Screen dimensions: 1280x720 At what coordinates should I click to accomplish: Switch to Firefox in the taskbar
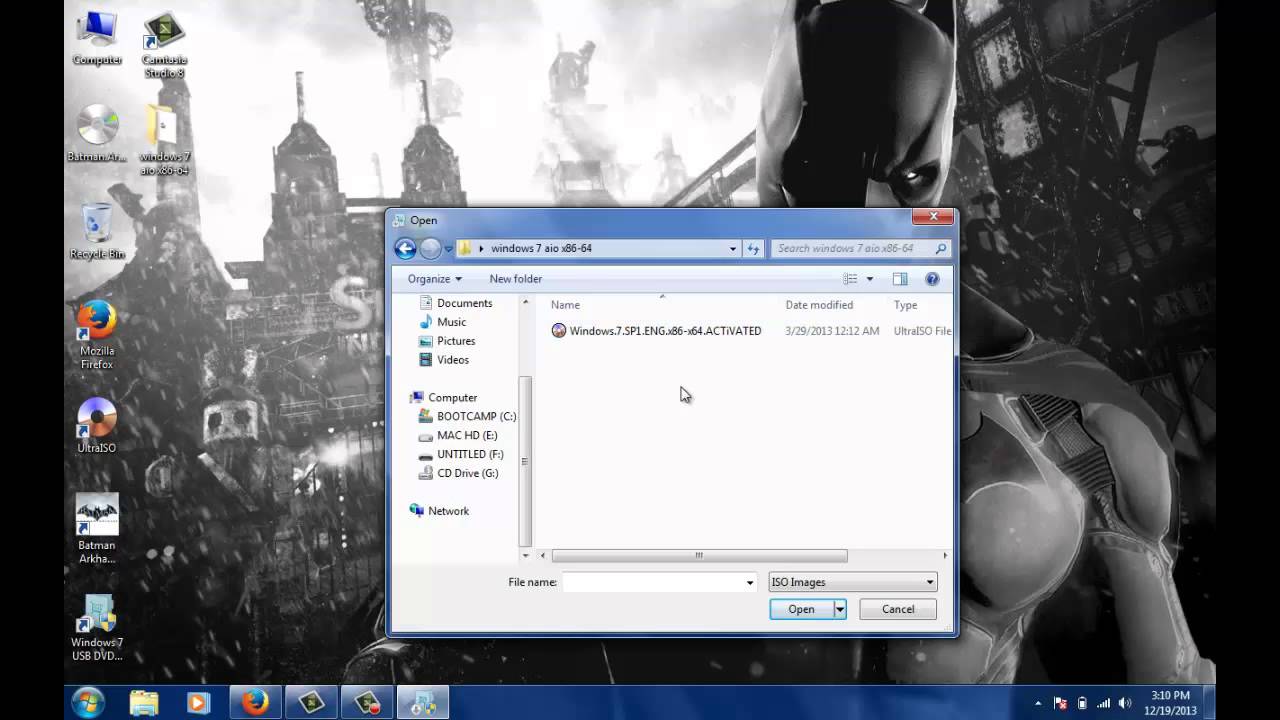tap(255, 703)
